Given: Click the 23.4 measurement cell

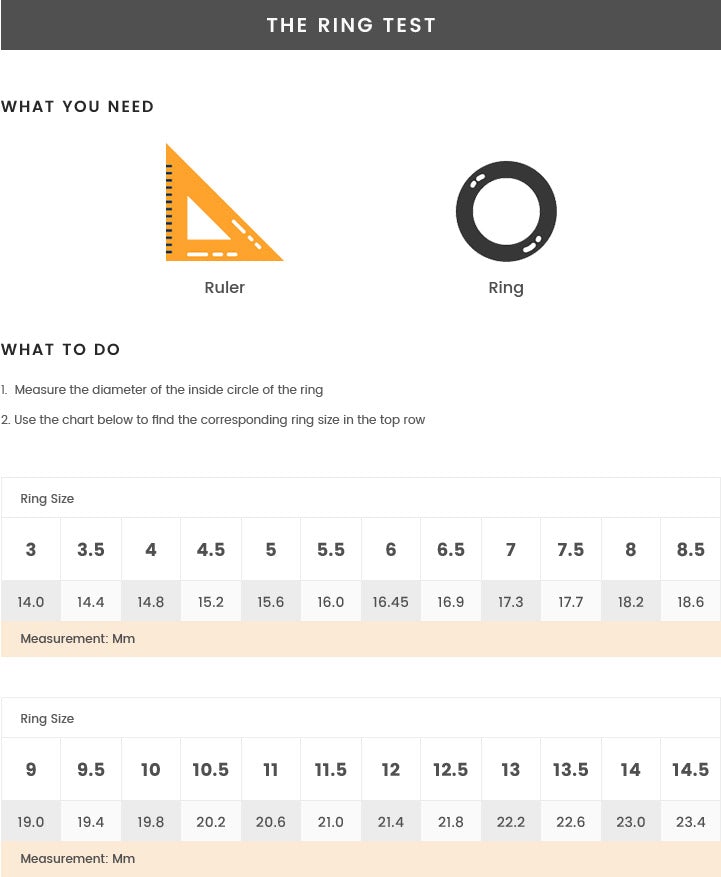Looking at the screenshot, I should 691,822.
